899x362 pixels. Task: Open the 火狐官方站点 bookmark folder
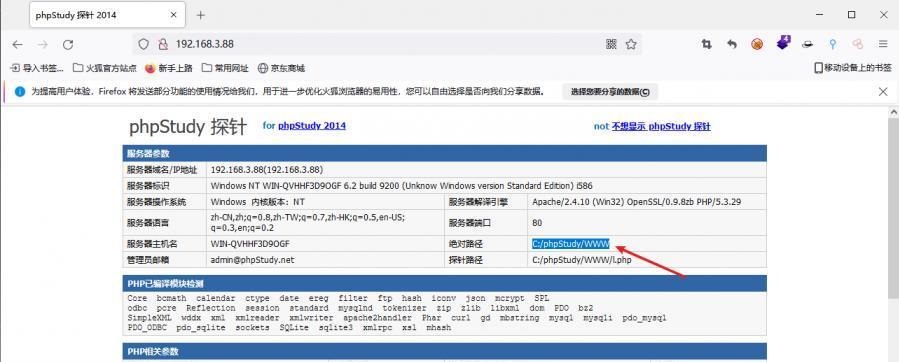click(105, 68)
